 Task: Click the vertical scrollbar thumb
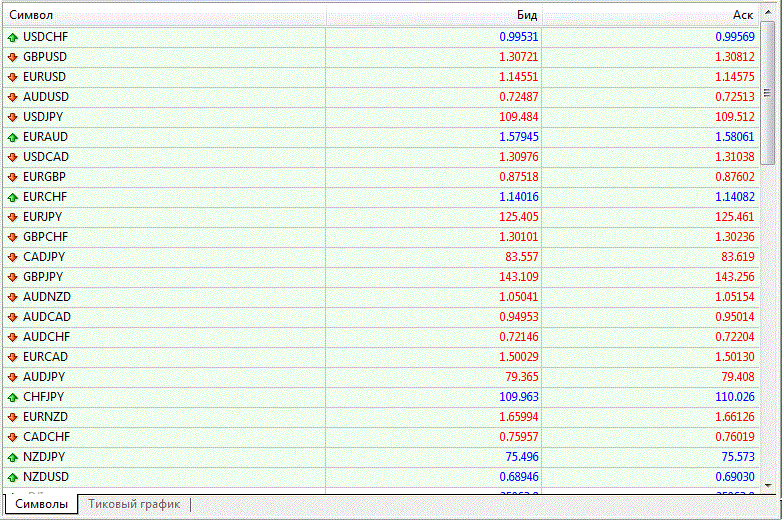point(768,96)
